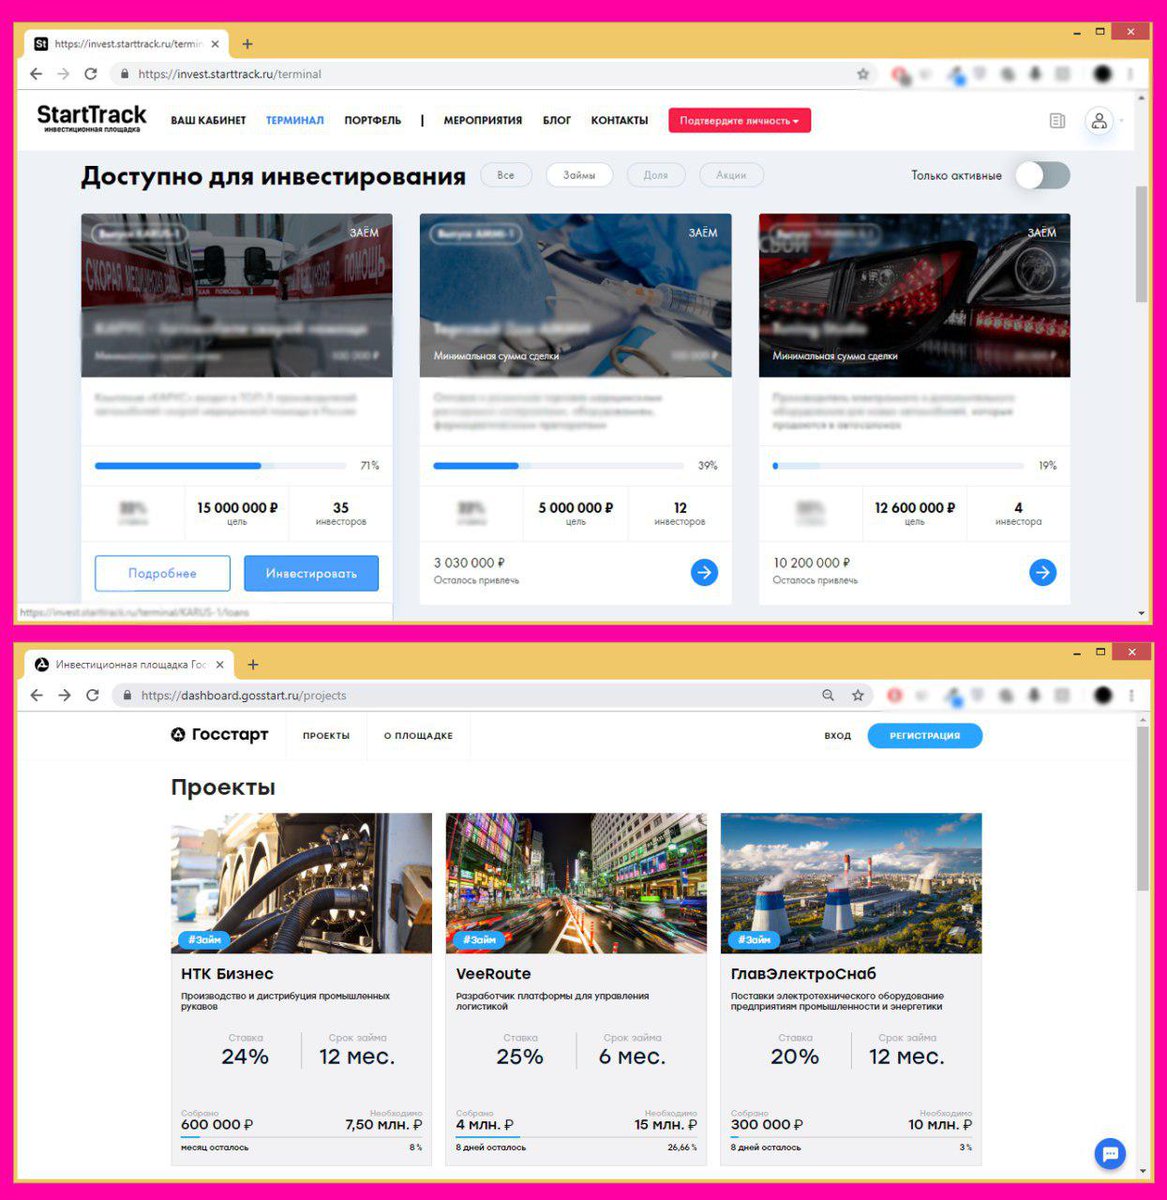Click the 39% progress bar
Image resolution: width=1167 pixels, height=1200 pixels.
pyautogui.click(x=560, y=466)
